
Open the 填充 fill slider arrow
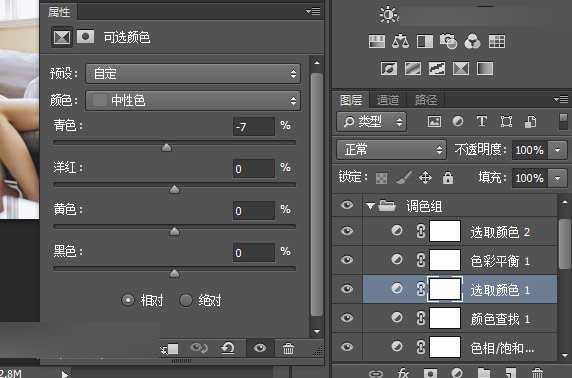point(557,178)
